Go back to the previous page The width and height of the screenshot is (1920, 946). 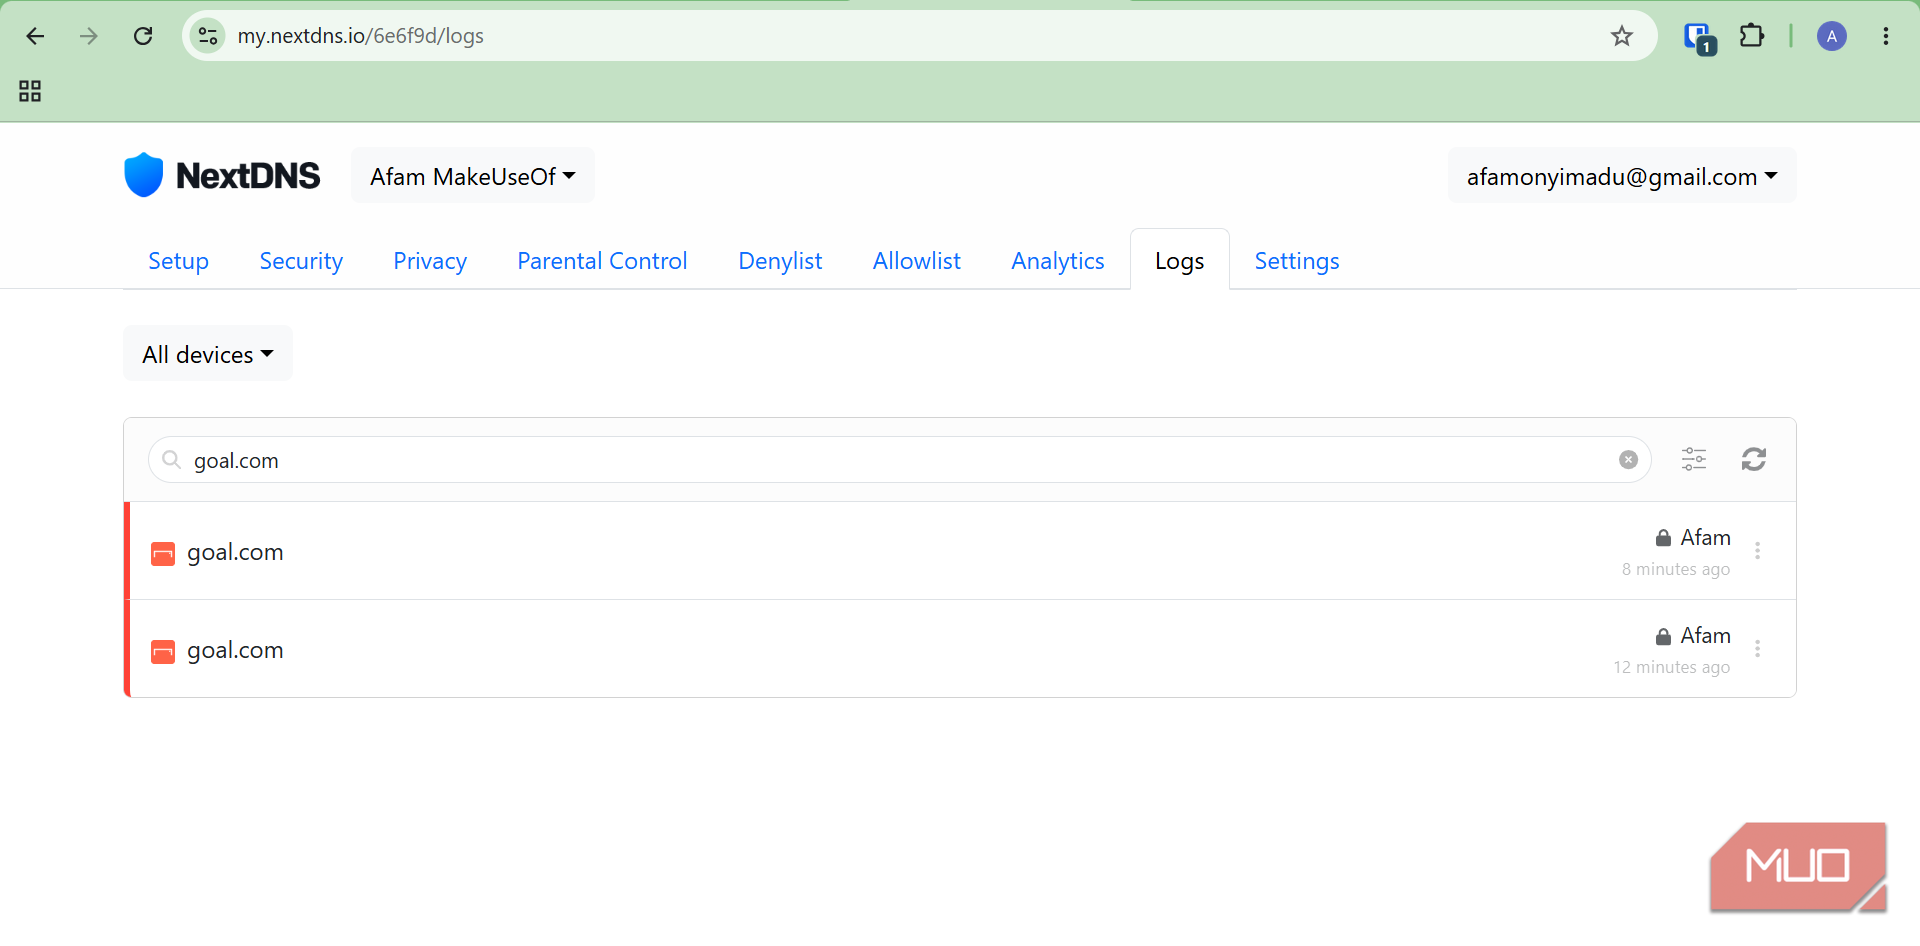(x=35, y=36)
